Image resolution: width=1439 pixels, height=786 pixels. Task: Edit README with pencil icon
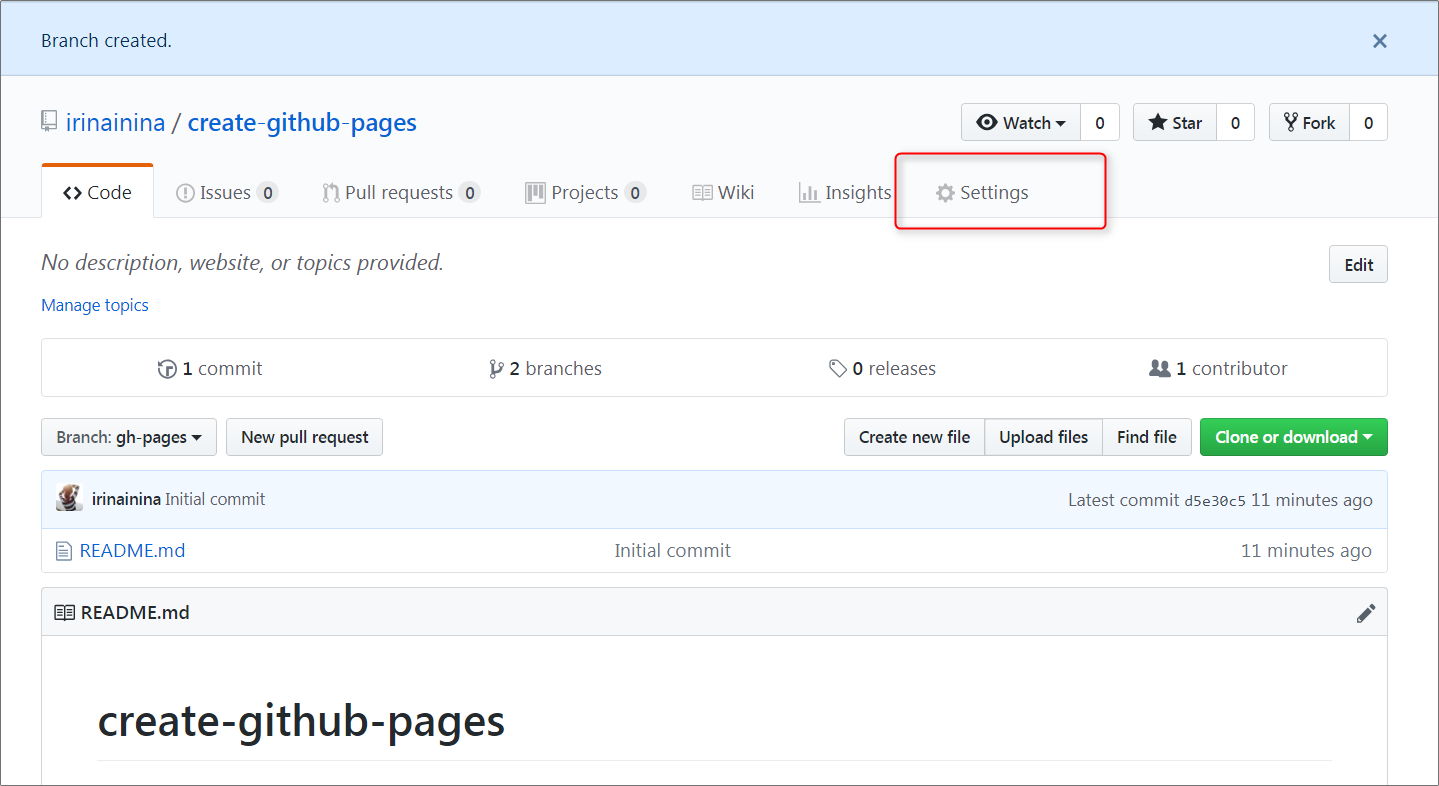[1366, 613]
